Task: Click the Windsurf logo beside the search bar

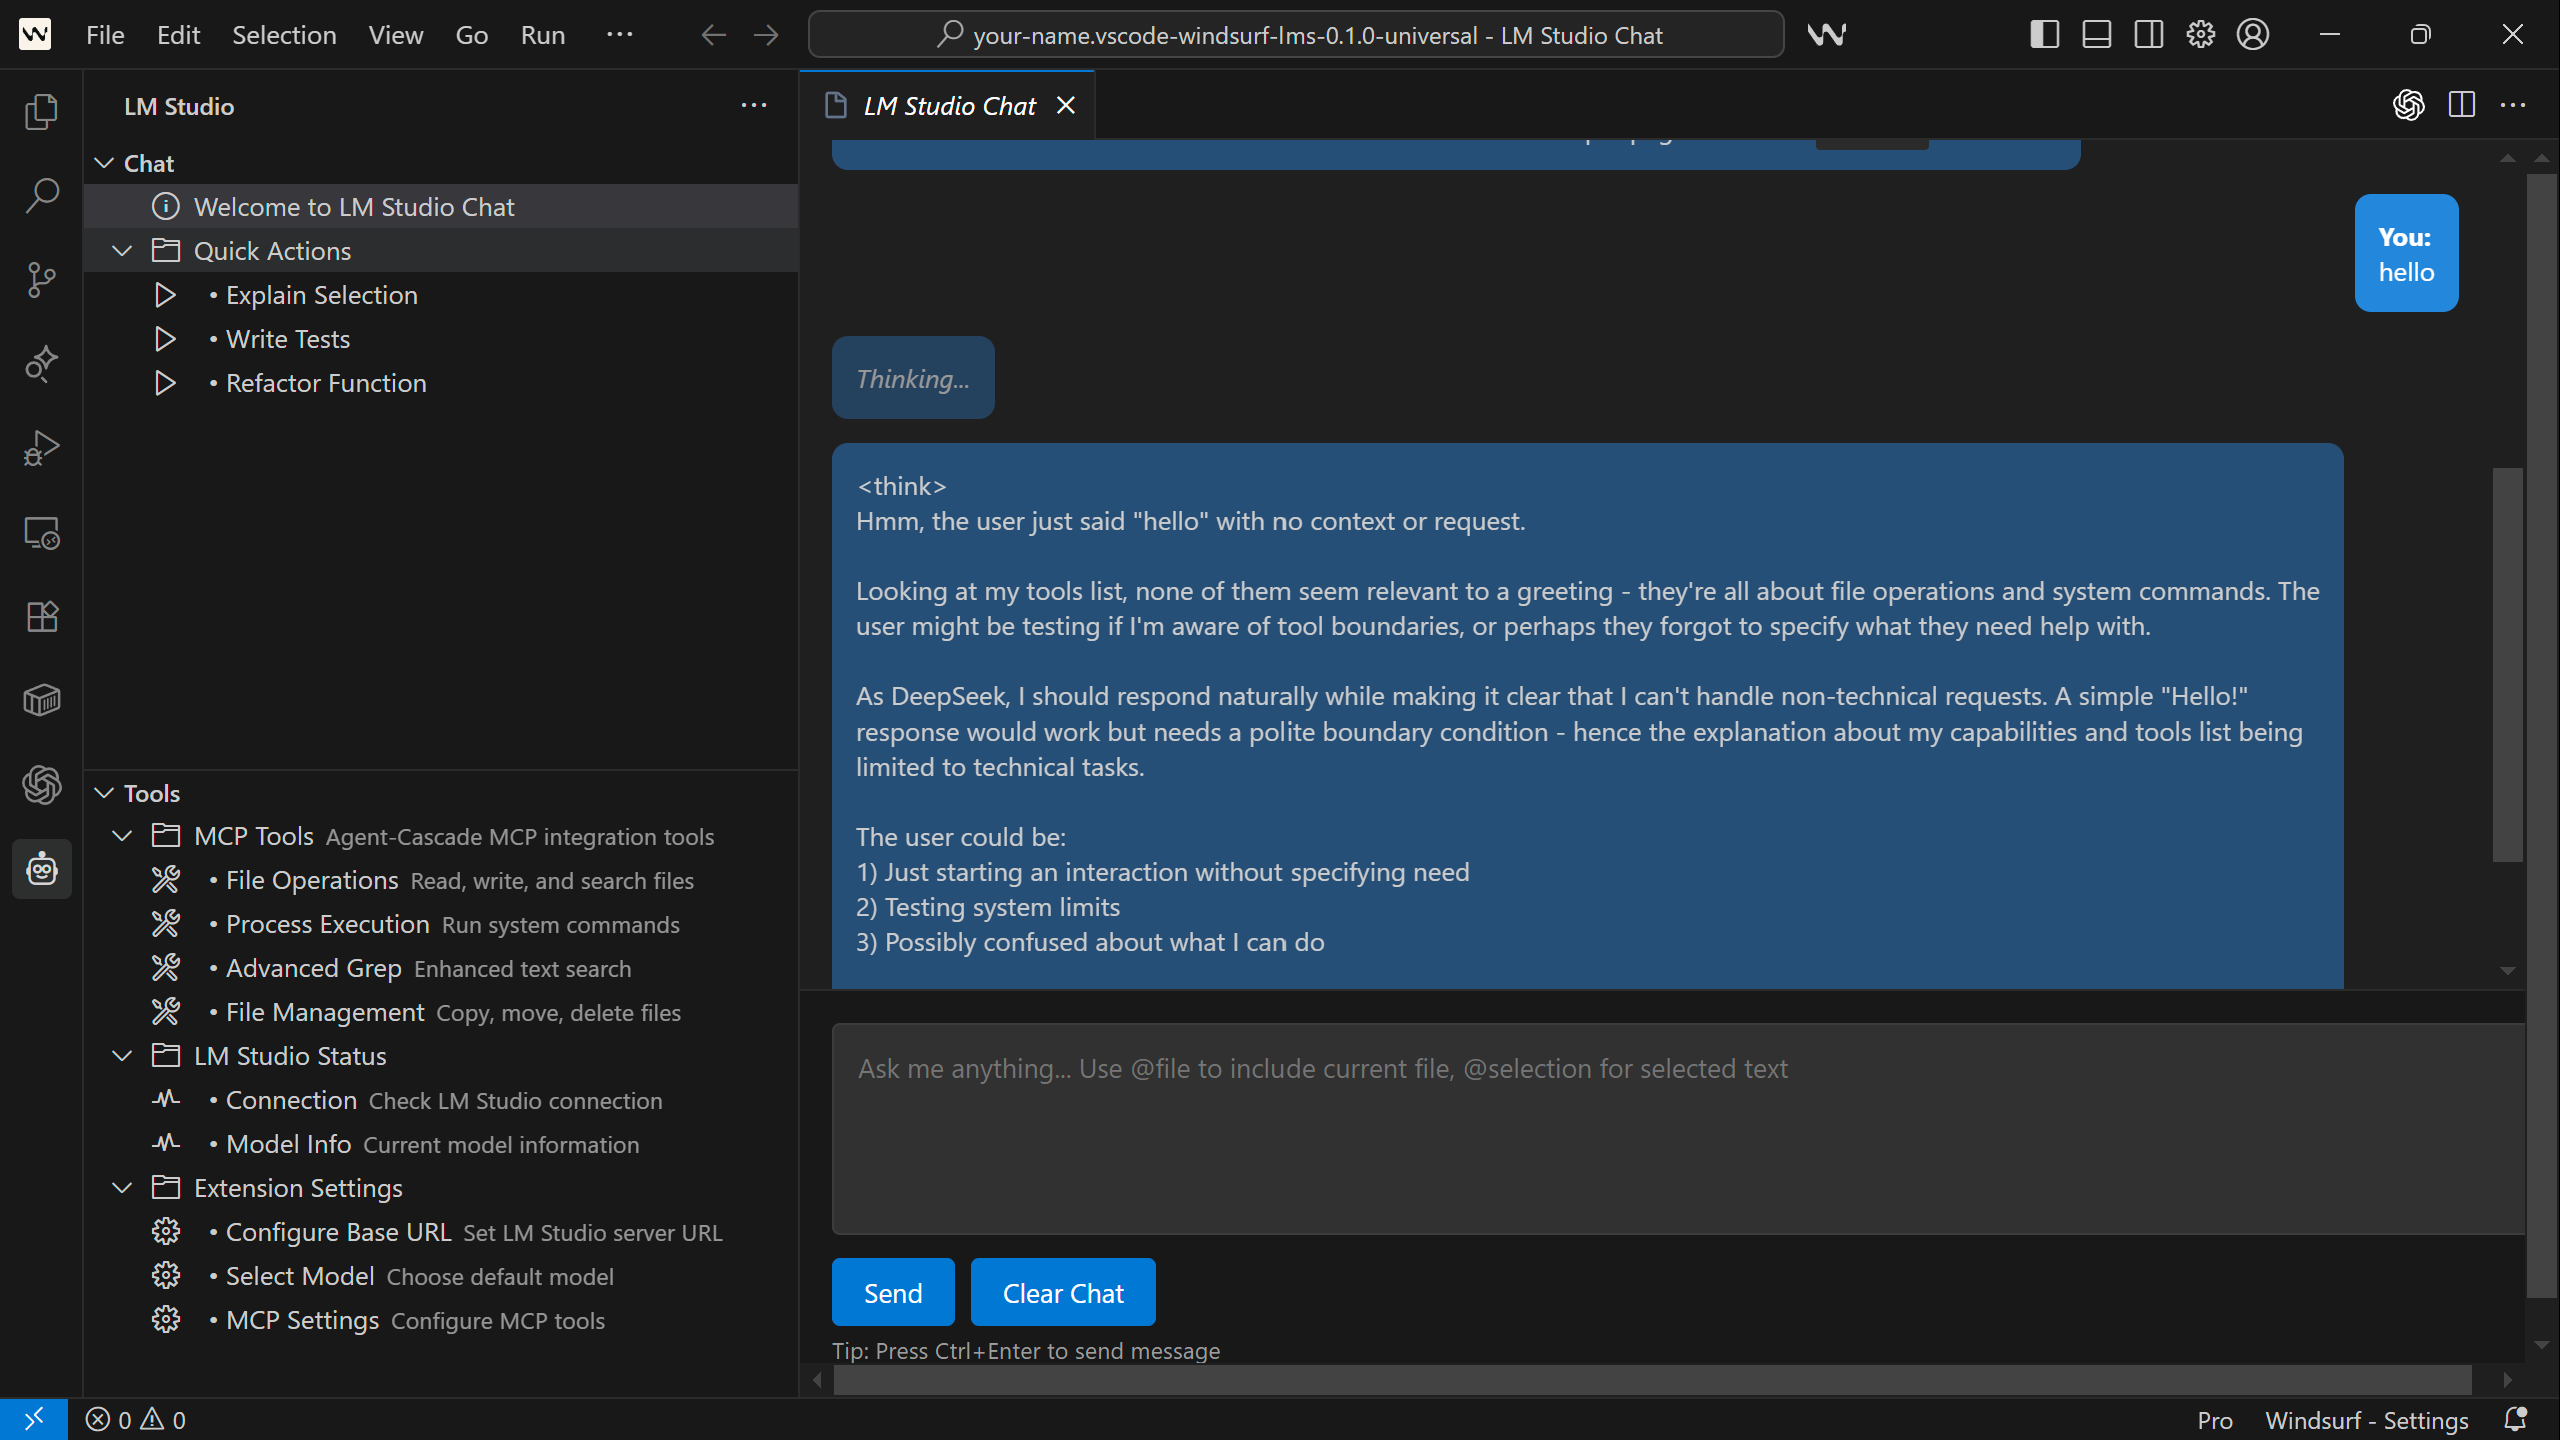Action: (x=1826, y=35)
